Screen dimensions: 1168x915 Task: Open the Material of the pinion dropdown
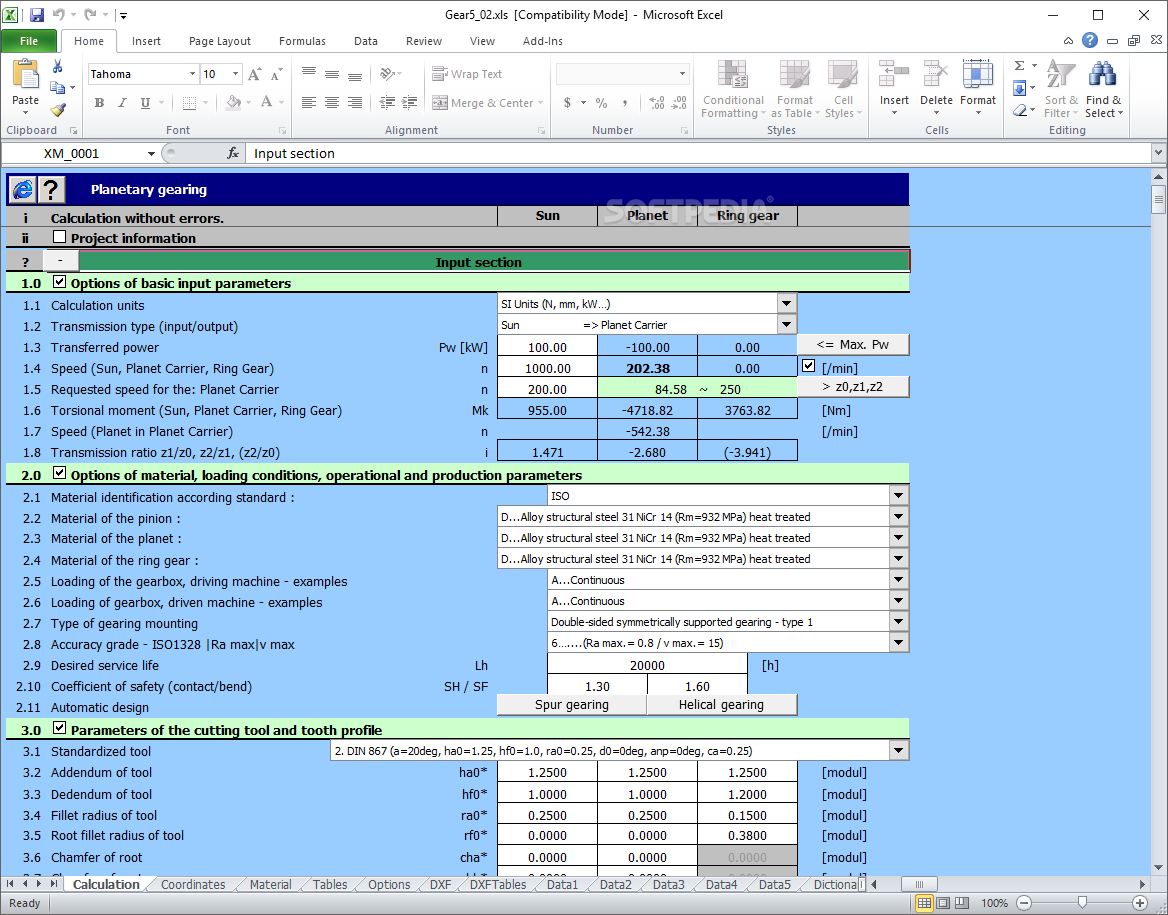coord(898,516)
